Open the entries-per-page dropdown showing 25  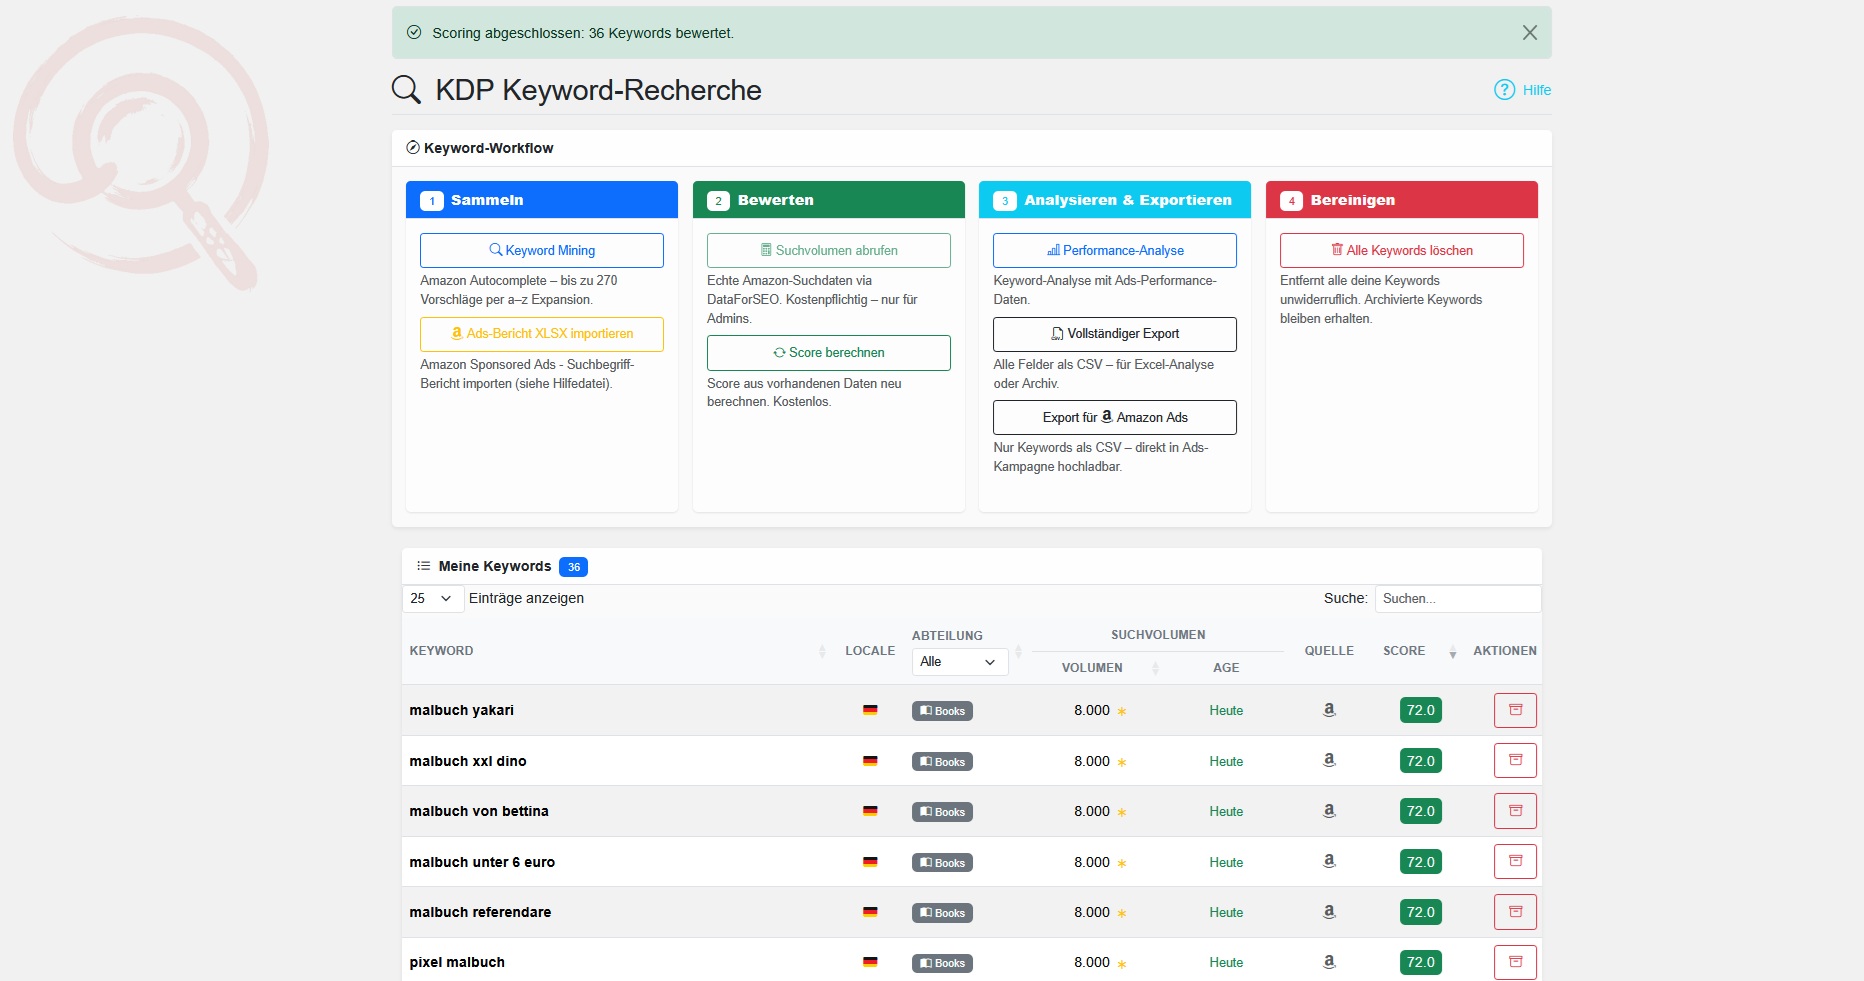[x=432, y=598]
